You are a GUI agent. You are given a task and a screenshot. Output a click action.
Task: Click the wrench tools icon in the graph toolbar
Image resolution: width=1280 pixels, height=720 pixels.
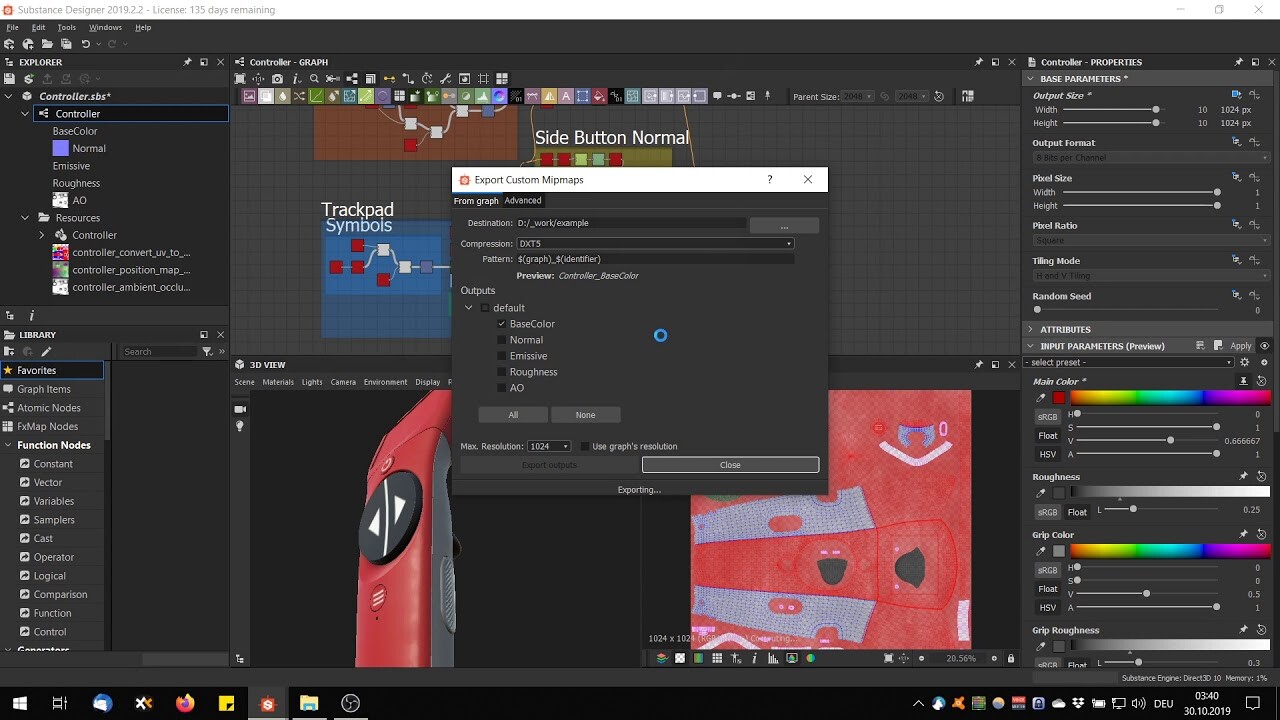pyautogui.click(x=446, y=78)
